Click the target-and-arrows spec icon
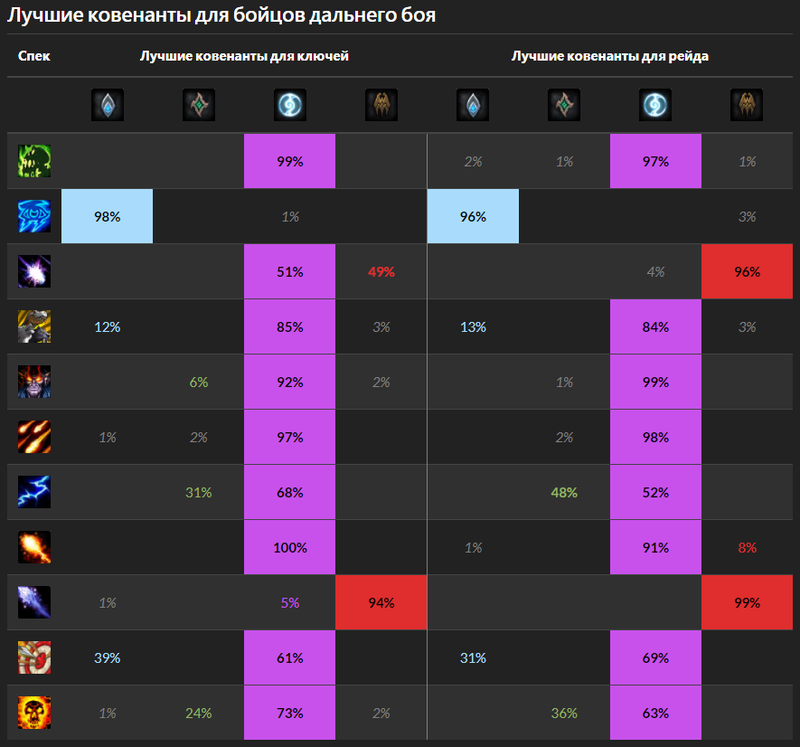The width and height of the screenshot is (800, 747). [34, 657]
